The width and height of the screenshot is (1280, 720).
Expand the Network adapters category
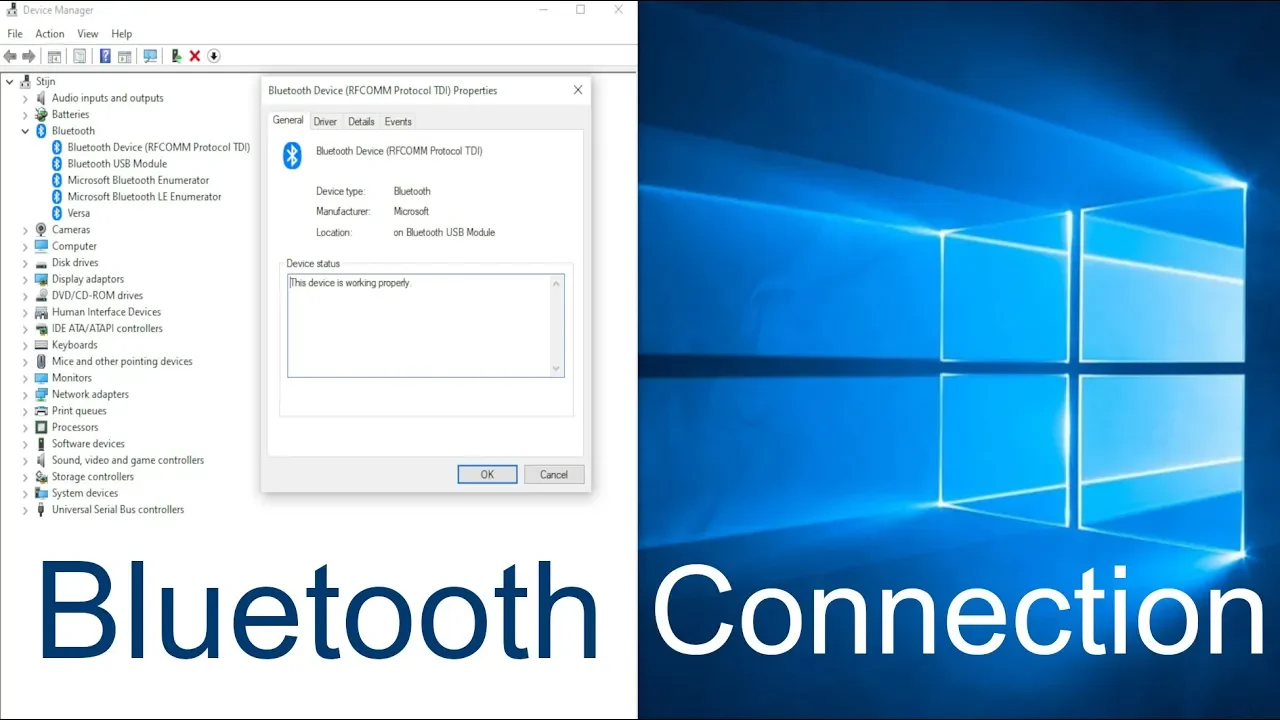(x=26, y=395)
